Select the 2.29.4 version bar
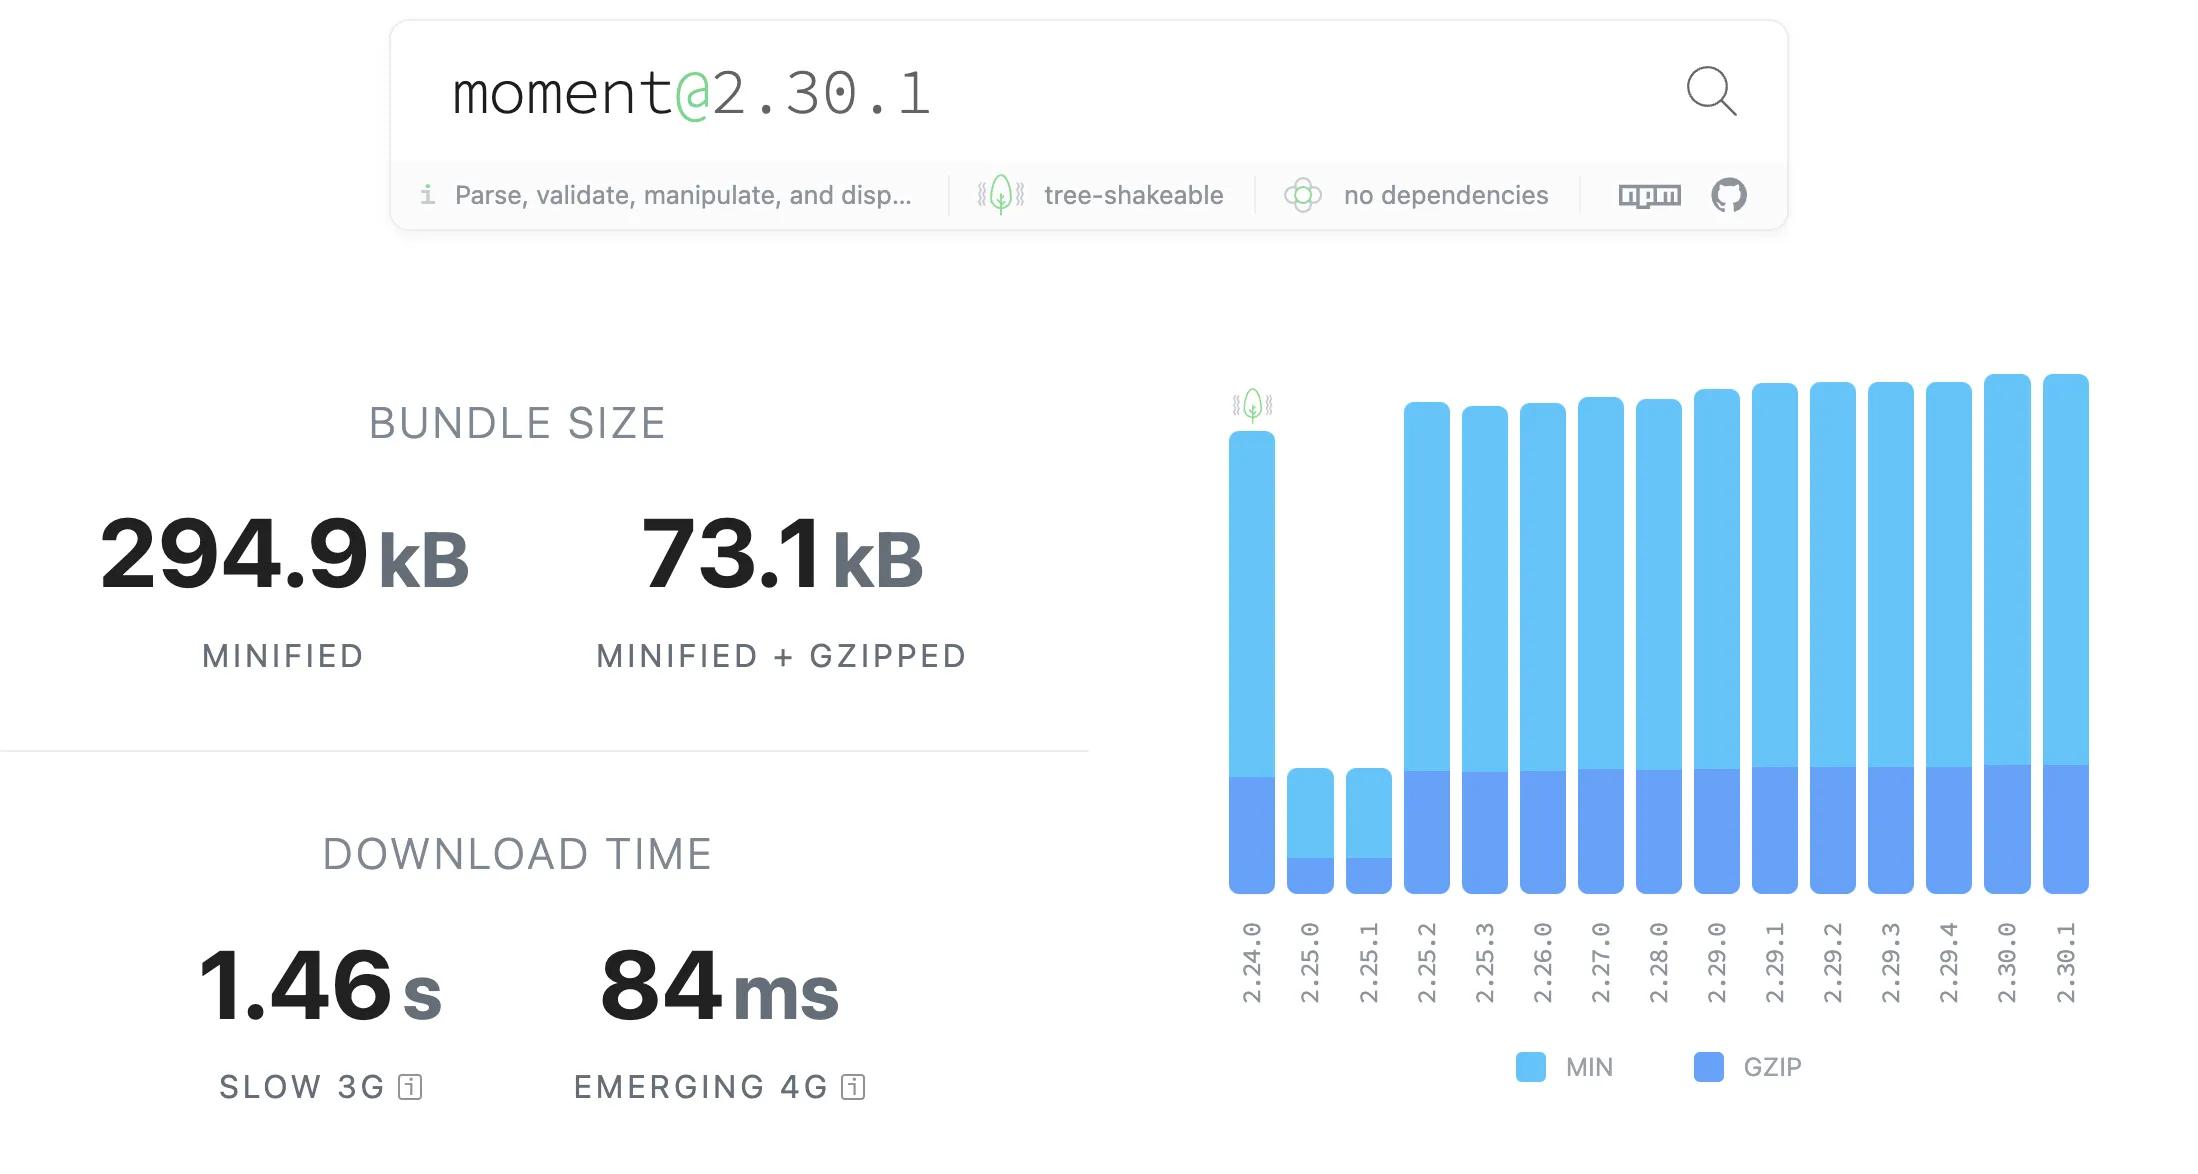 coord(1948,636)
